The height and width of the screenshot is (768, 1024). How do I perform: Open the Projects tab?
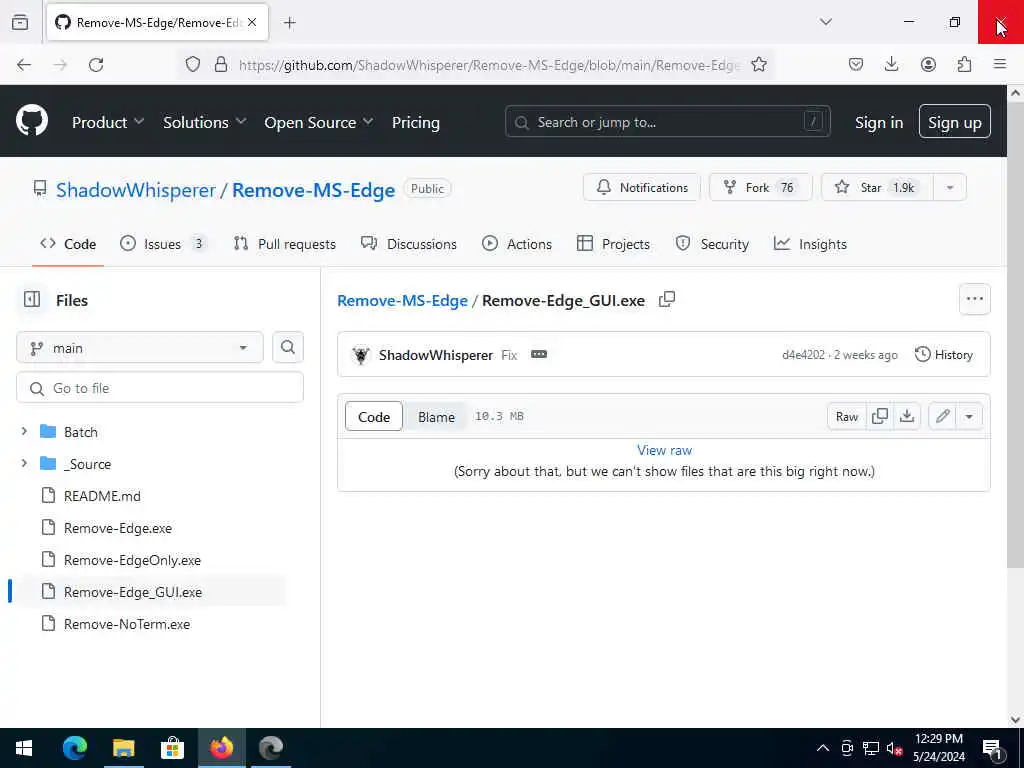point(613,244)
